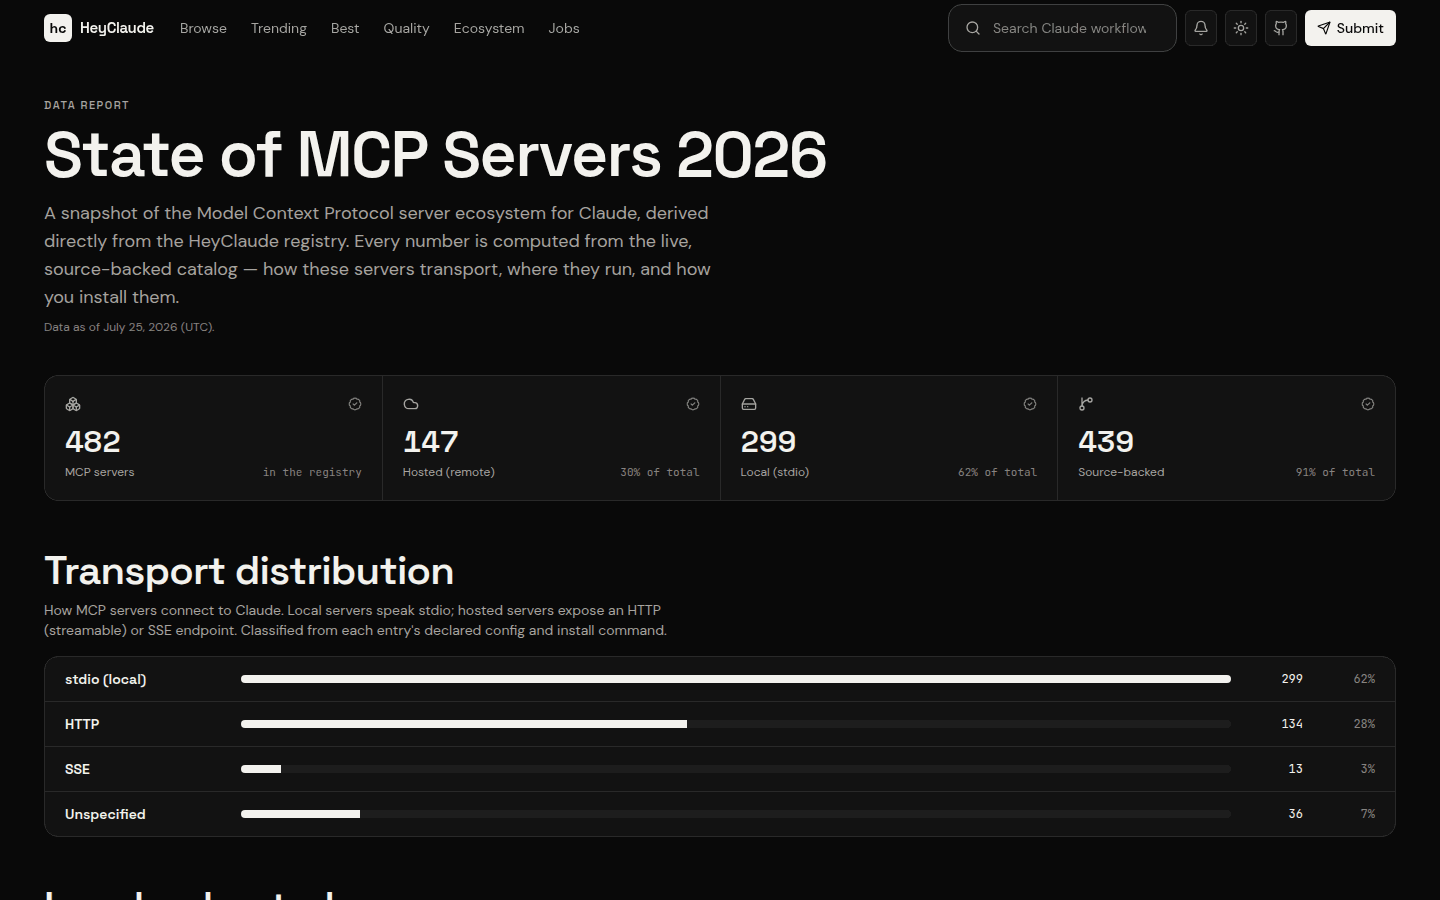The image size is (1440, 900).
Task: Select the 482 MCP servers count
Action: [93, 442]
